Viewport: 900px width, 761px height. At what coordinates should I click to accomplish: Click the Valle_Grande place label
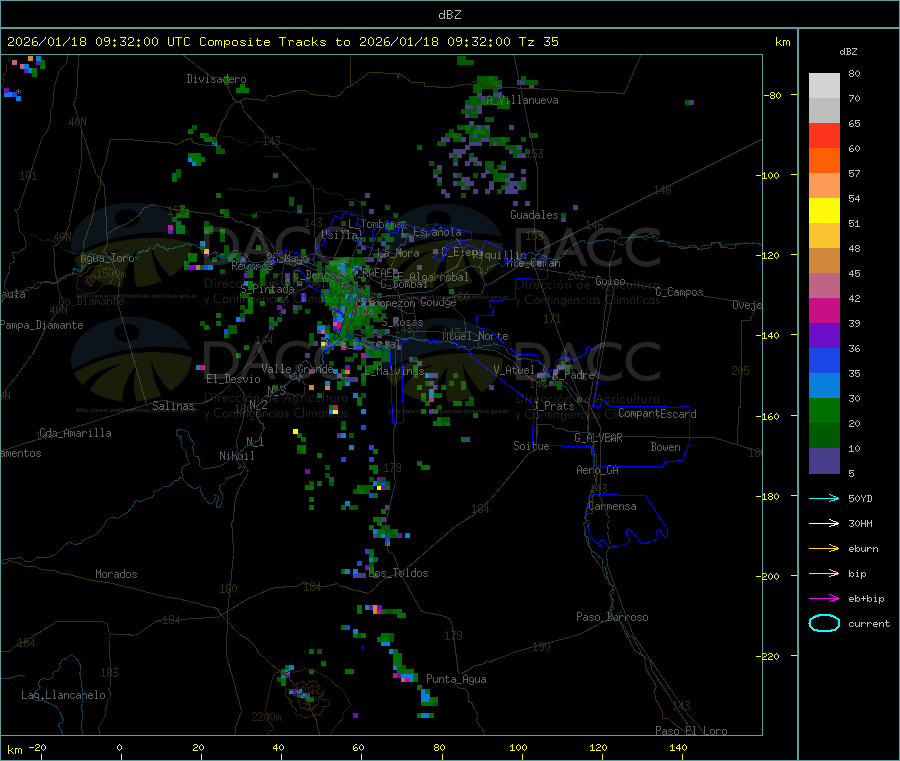pos(297,369)
